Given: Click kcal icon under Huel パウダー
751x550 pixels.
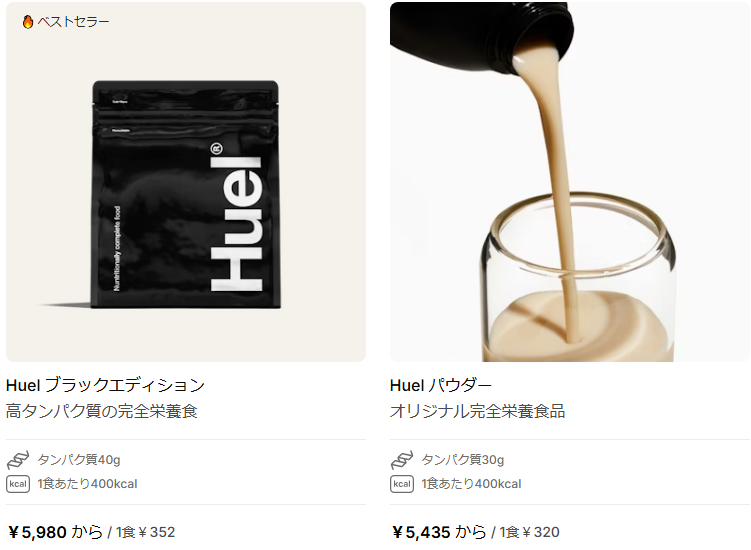Looking at the screenshot, I should 402,484.
